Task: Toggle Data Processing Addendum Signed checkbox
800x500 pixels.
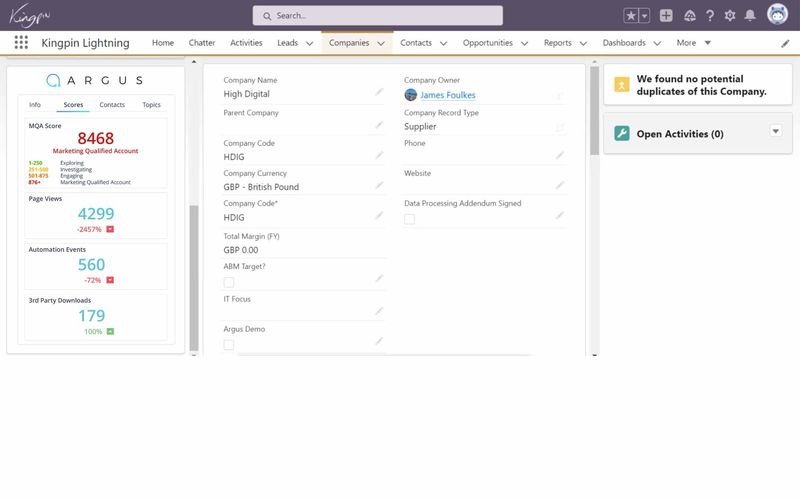Action: pos(409,219)
